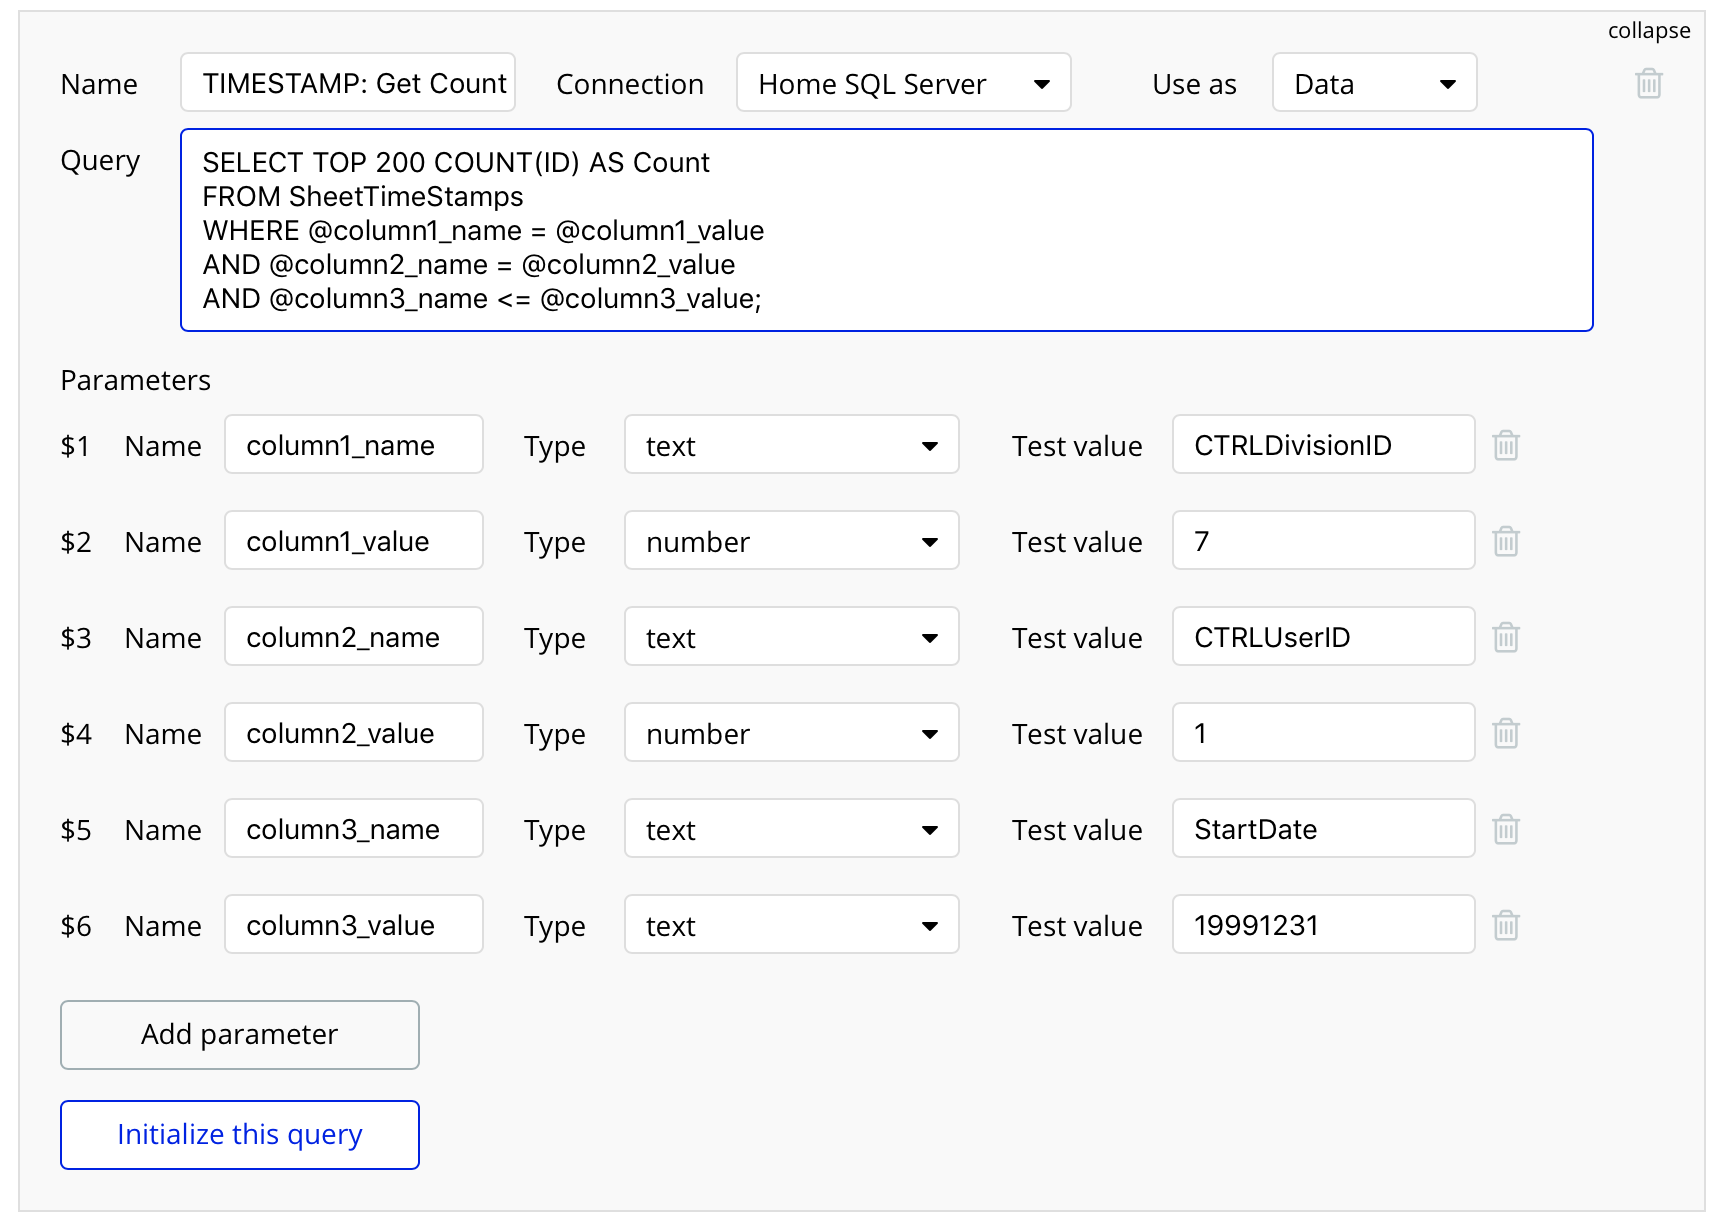The height and width of the screenshot is (1222, 1720).
Task: Click the Add parameter button
Action: click(x=239, y=1034)
